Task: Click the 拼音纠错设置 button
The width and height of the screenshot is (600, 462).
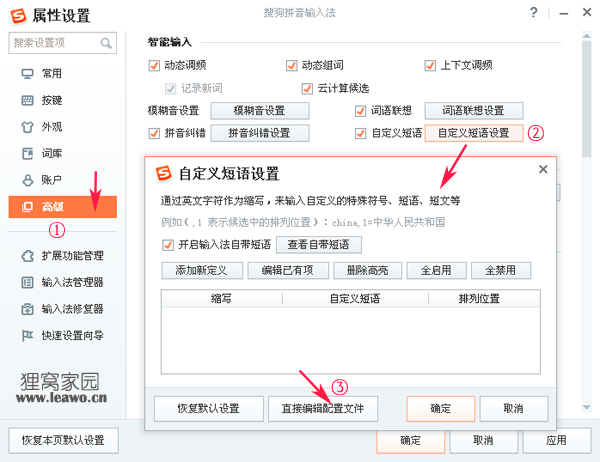Action: coord(260,133)
